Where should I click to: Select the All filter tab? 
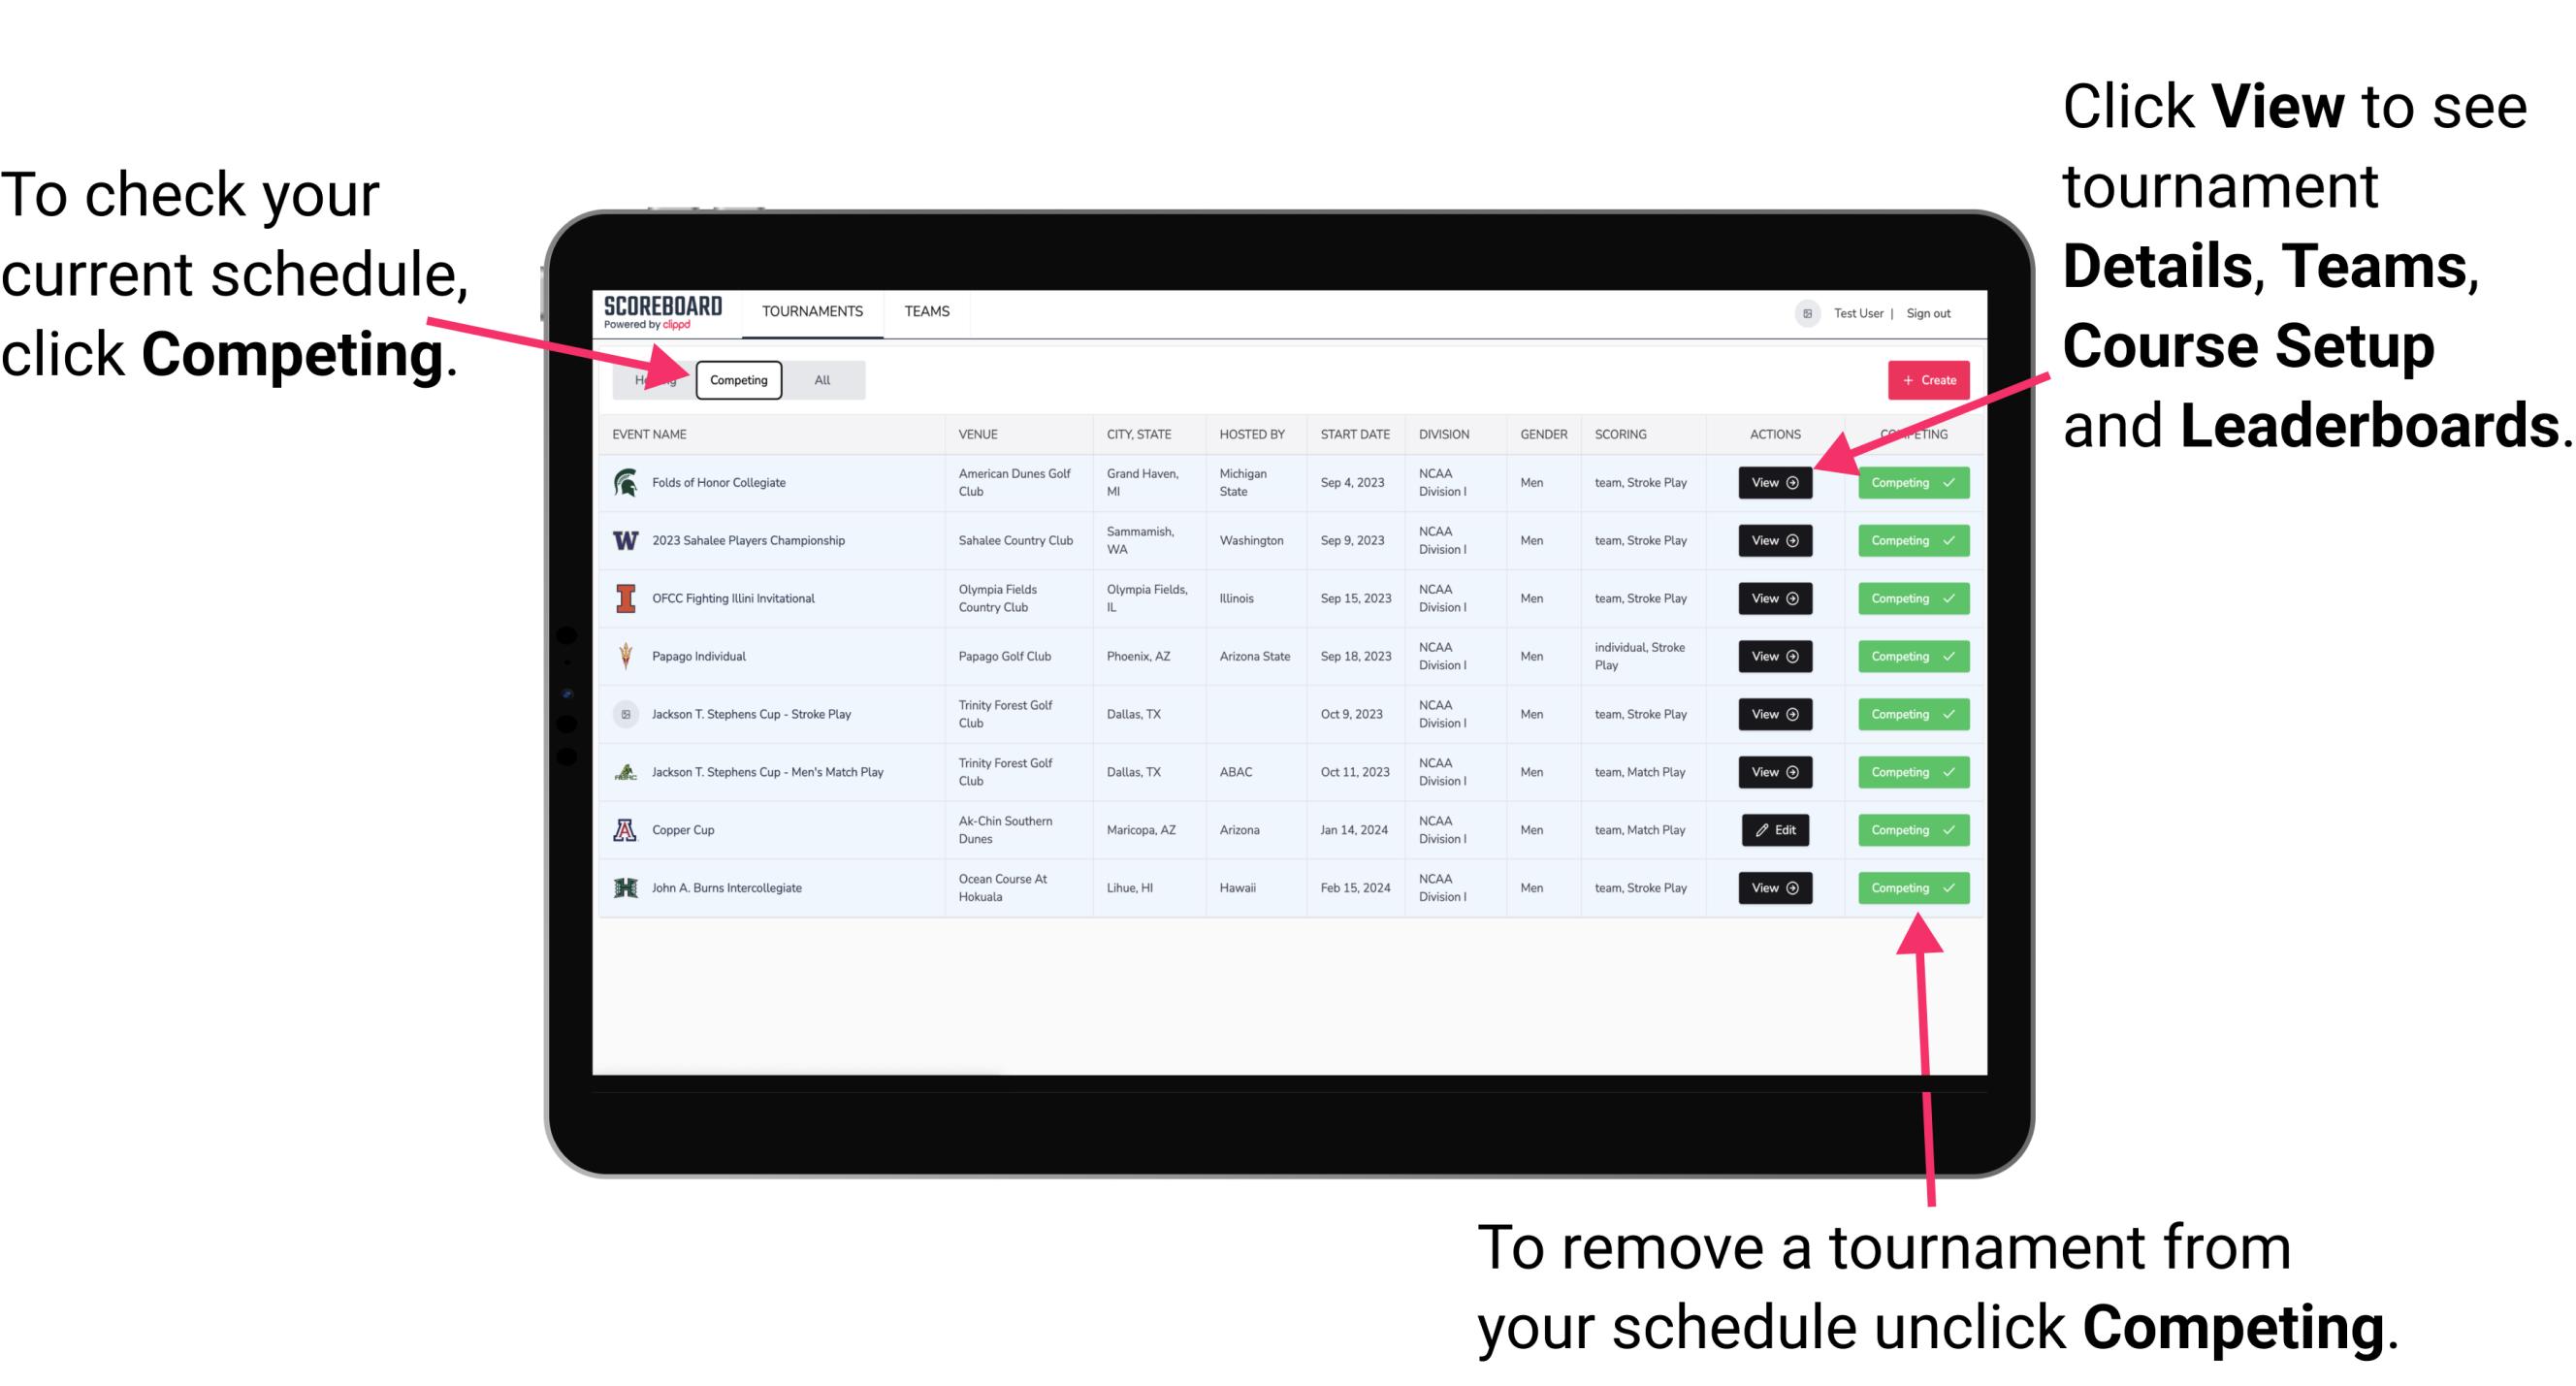819,379
